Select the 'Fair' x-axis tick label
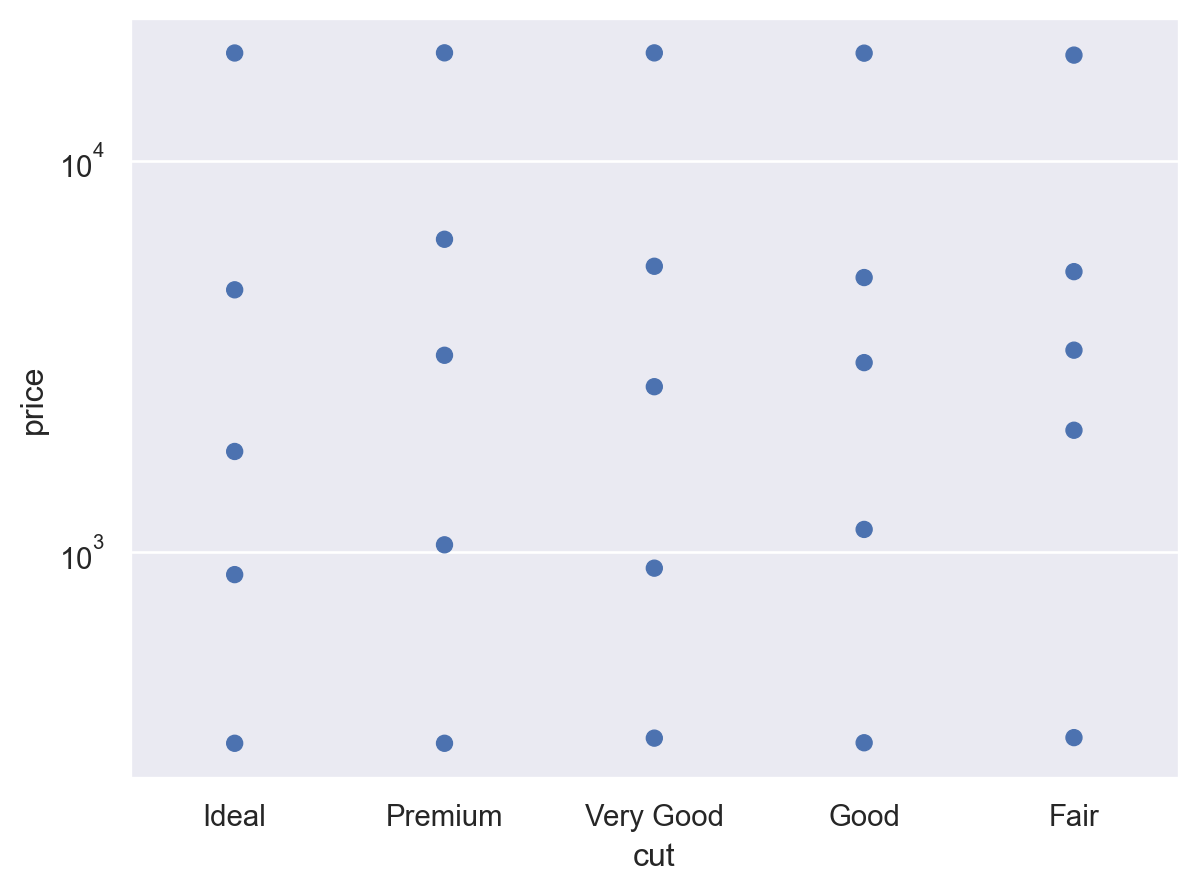 pyautogui.click(x=1074, y=817)
